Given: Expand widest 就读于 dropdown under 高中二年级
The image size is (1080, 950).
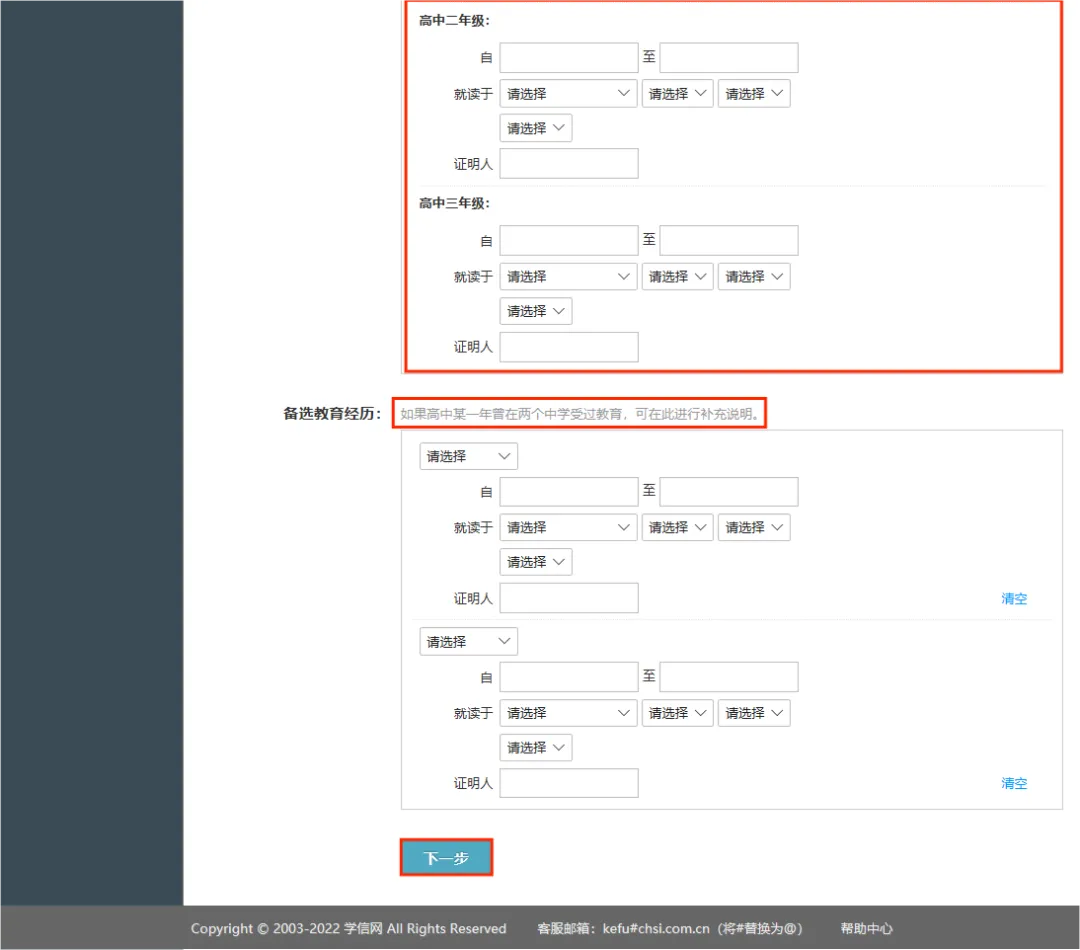Looking at the screenshot, I should 568,94.
